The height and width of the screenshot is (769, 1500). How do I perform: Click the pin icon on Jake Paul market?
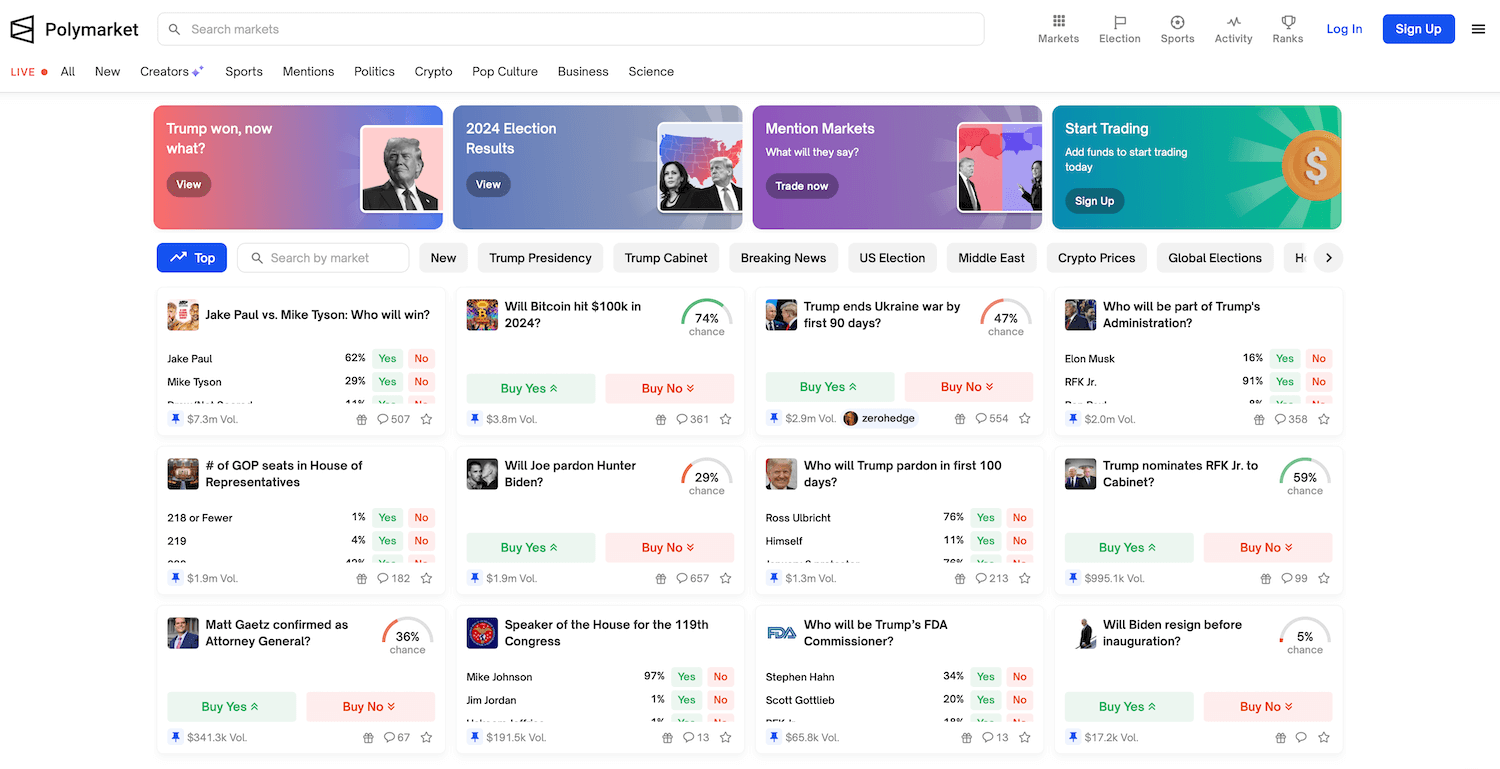click(x=175, y=419)
